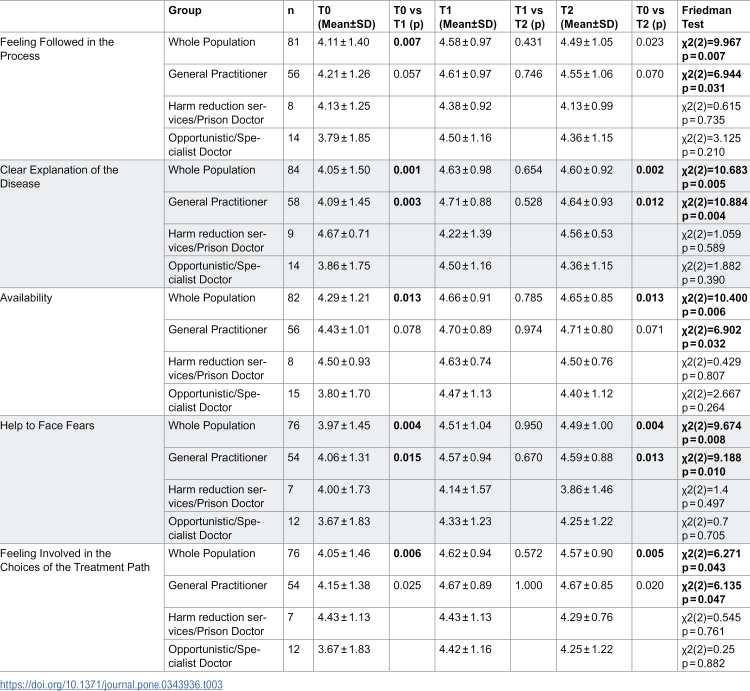Image resolution: width=750 pixels, height=691 pixels.
Task: Select Feeling Involved in the Choices label
Action: click(x=75, y=560)
